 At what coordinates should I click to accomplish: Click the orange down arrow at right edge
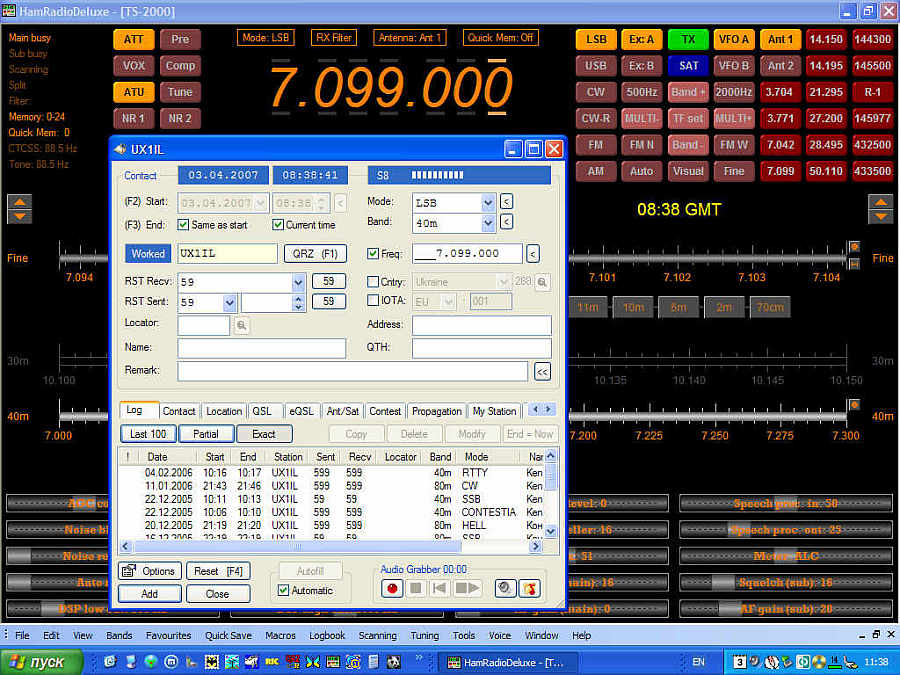880,216
